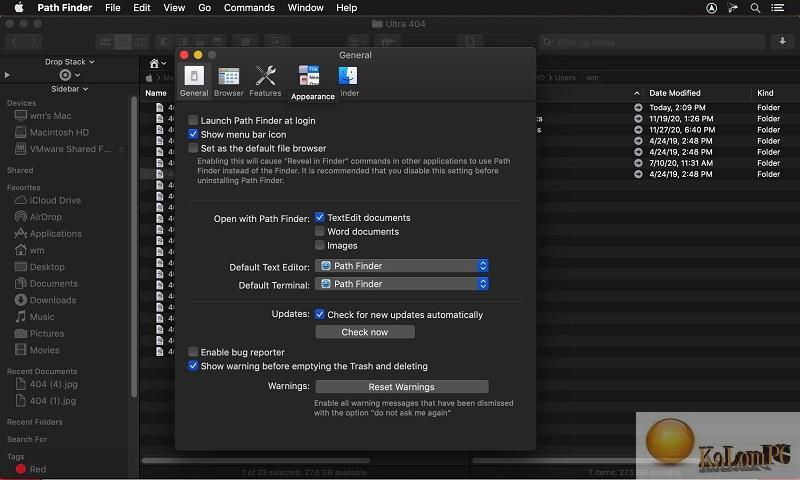The width and height of the screenshot is (800, 480).
Task: Open iCloud Drive in sidebar
Action: point(48,200)
